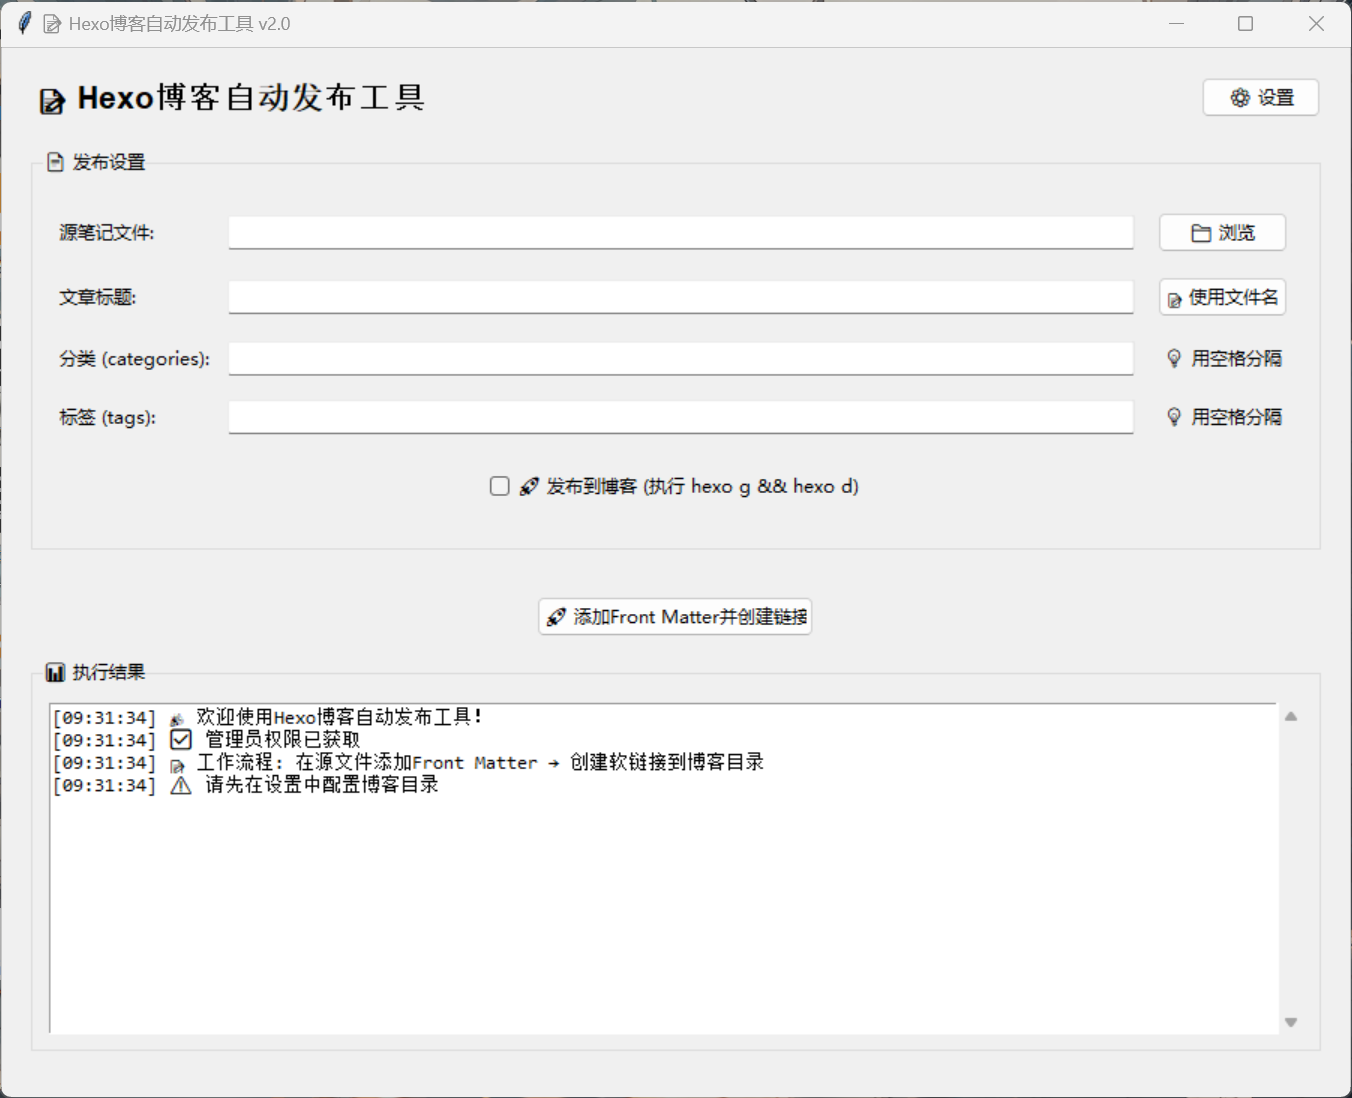
Task: Click the document icon next to 发布设置
Action: (x=56, y=162)
